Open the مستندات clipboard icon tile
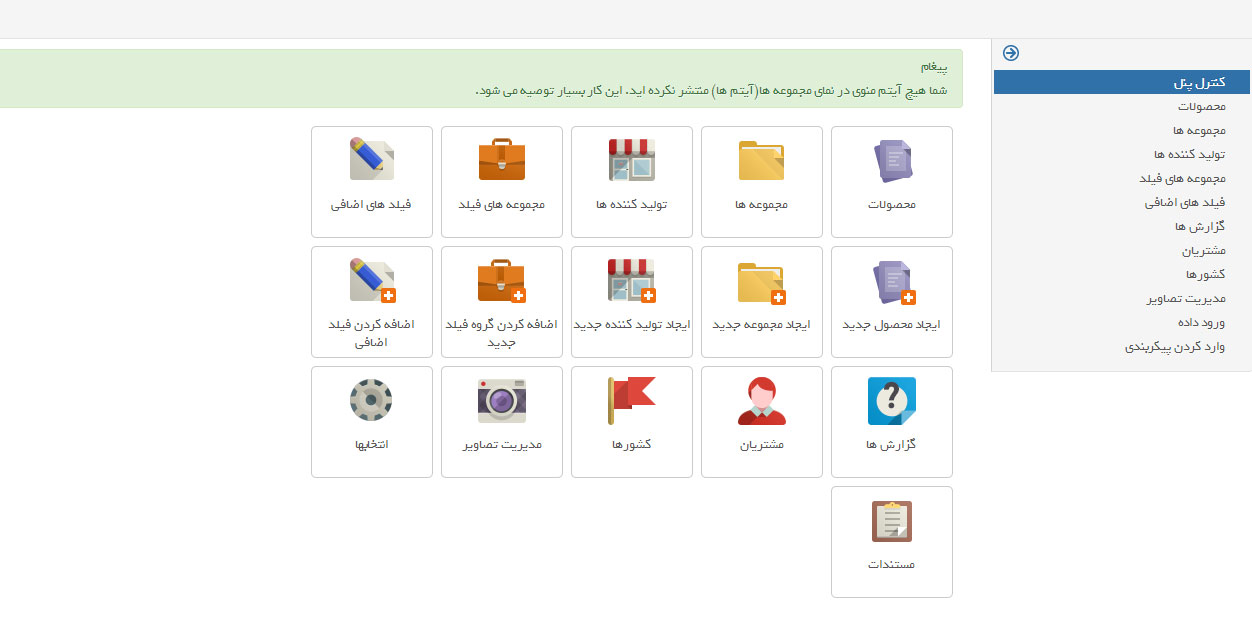 (892, 541)
